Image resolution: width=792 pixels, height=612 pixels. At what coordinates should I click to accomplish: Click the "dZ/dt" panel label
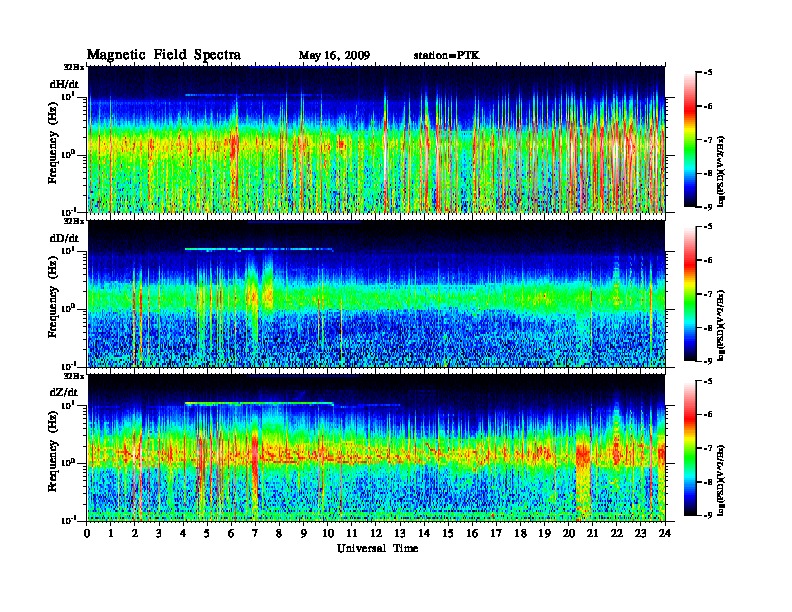[x=64, y=392]
